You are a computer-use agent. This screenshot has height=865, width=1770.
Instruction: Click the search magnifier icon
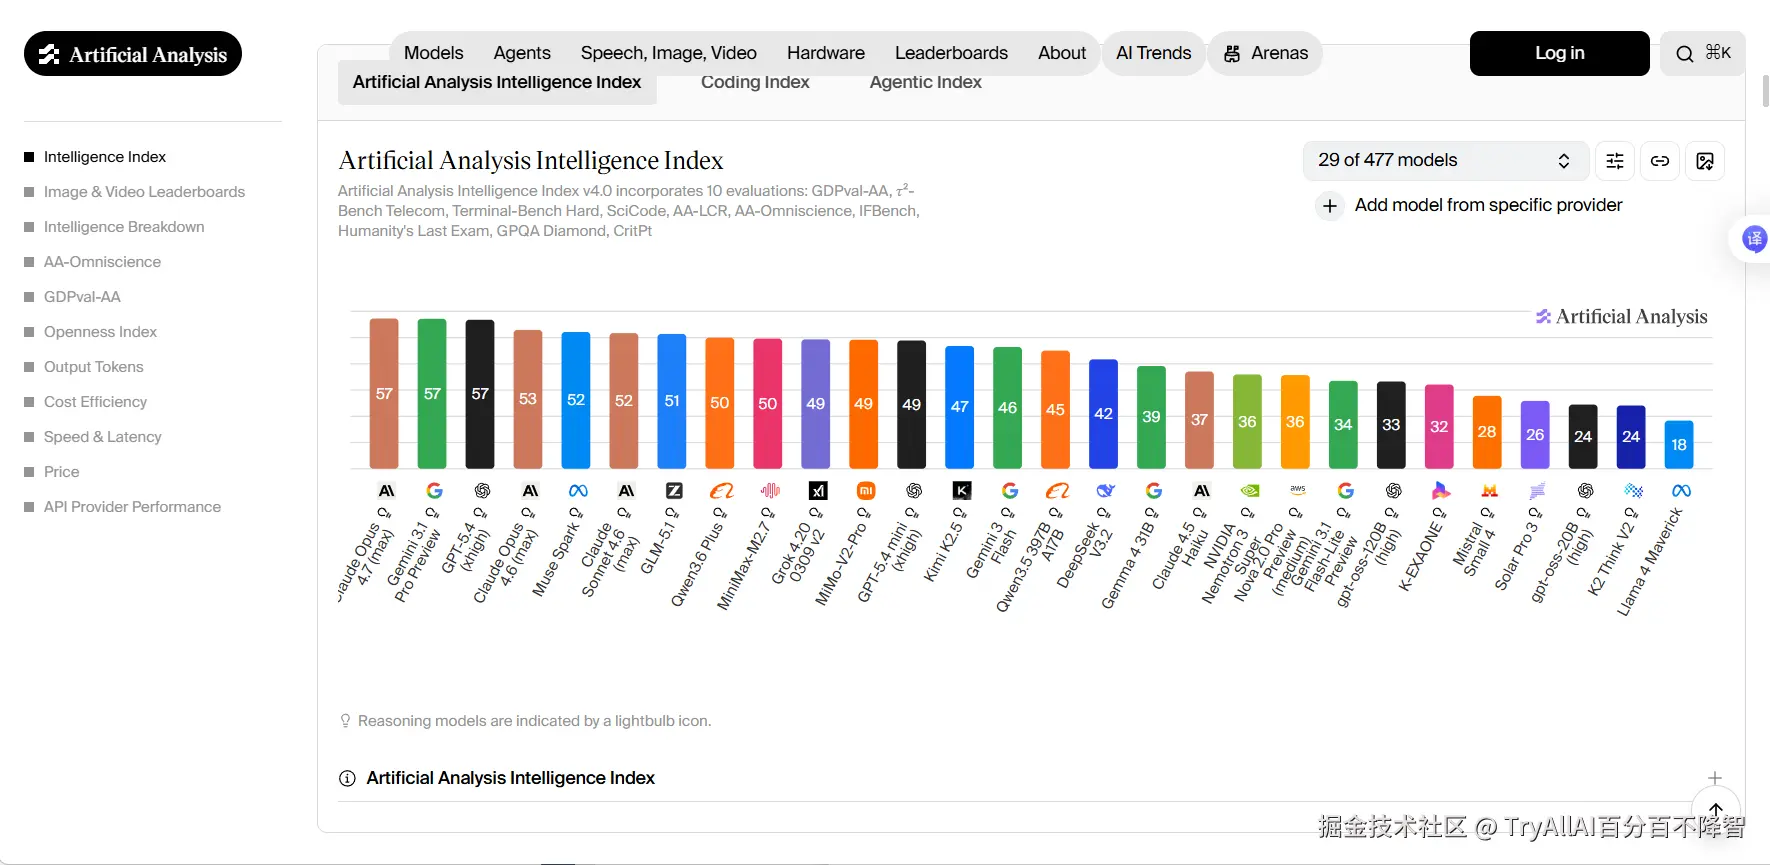click(1685, 54)
